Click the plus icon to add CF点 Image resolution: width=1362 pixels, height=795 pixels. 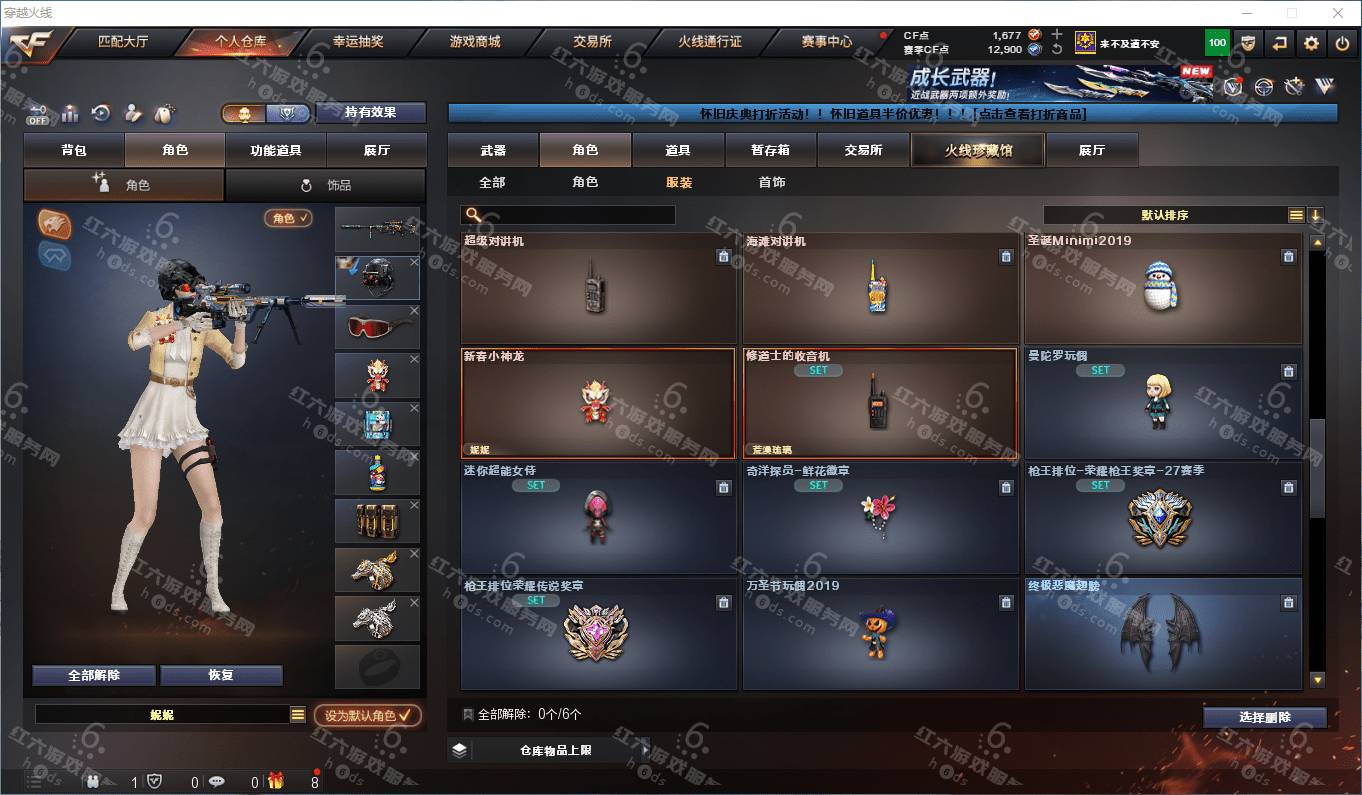pos(1057,34)
